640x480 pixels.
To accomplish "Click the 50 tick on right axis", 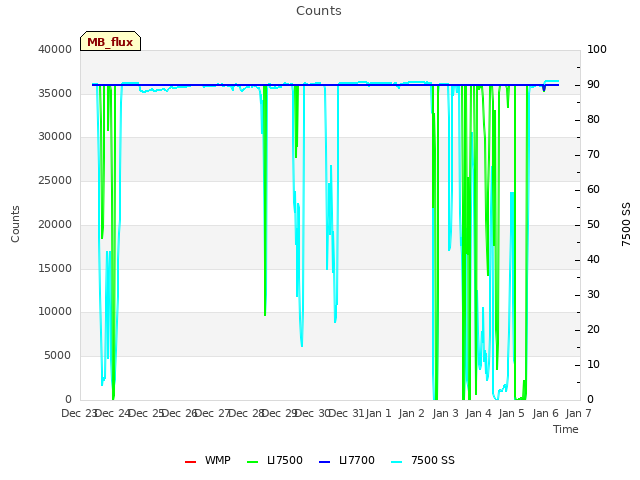I will 593,224.
